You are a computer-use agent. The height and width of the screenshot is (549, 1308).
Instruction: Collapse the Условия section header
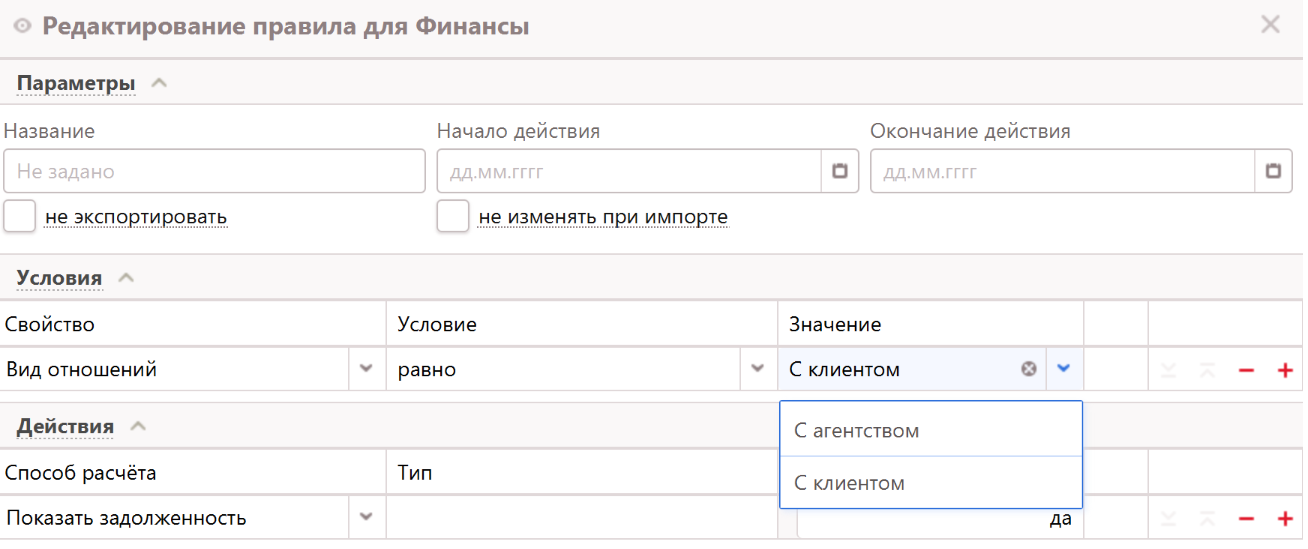click(x=126, y=278)
